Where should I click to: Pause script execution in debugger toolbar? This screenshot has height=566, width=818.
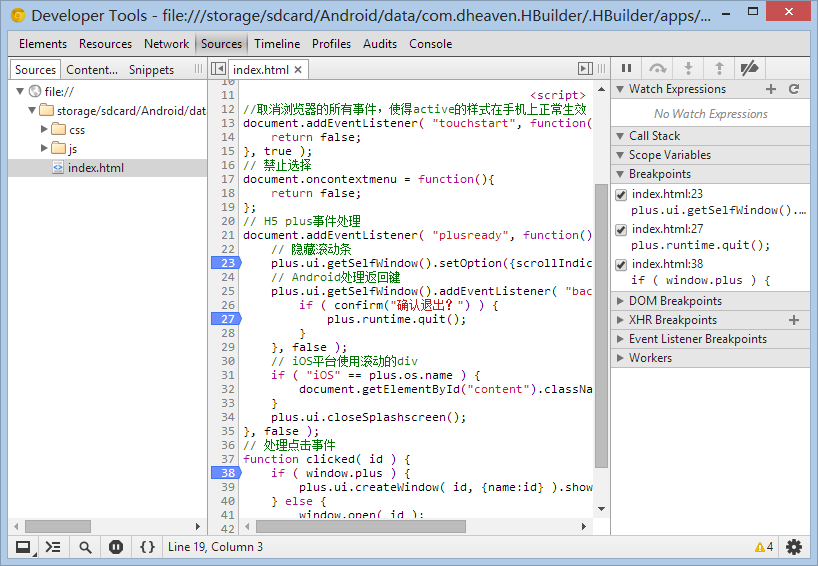[627, 68]
